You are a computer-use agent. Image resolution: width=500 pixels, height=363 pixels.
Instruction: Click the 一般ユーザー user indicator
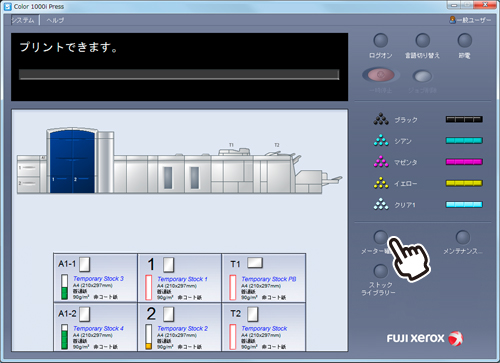(470, 20)
